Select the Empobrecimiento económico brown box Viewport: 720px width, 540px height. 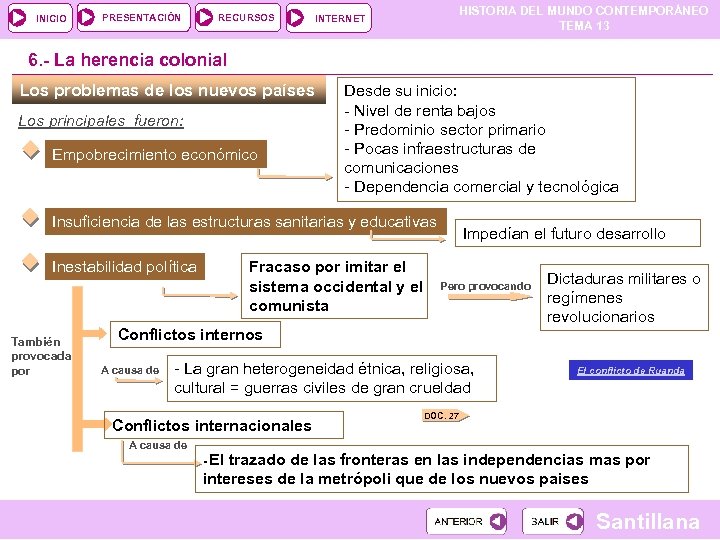pyautogui.click(x=156, y=154)
